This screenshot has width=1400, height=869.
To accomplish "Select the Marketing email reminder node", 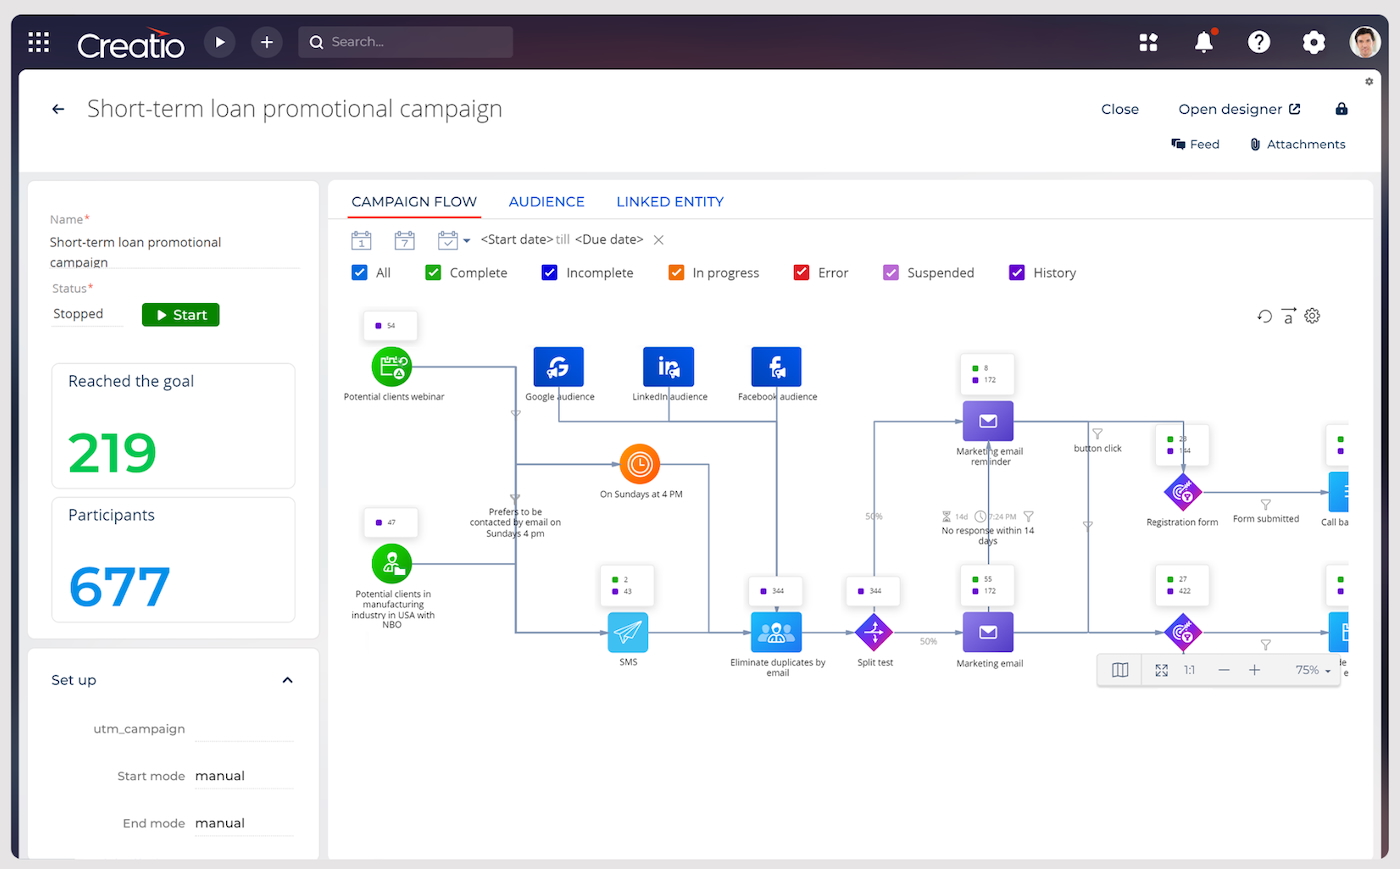I will click(988, 421).
